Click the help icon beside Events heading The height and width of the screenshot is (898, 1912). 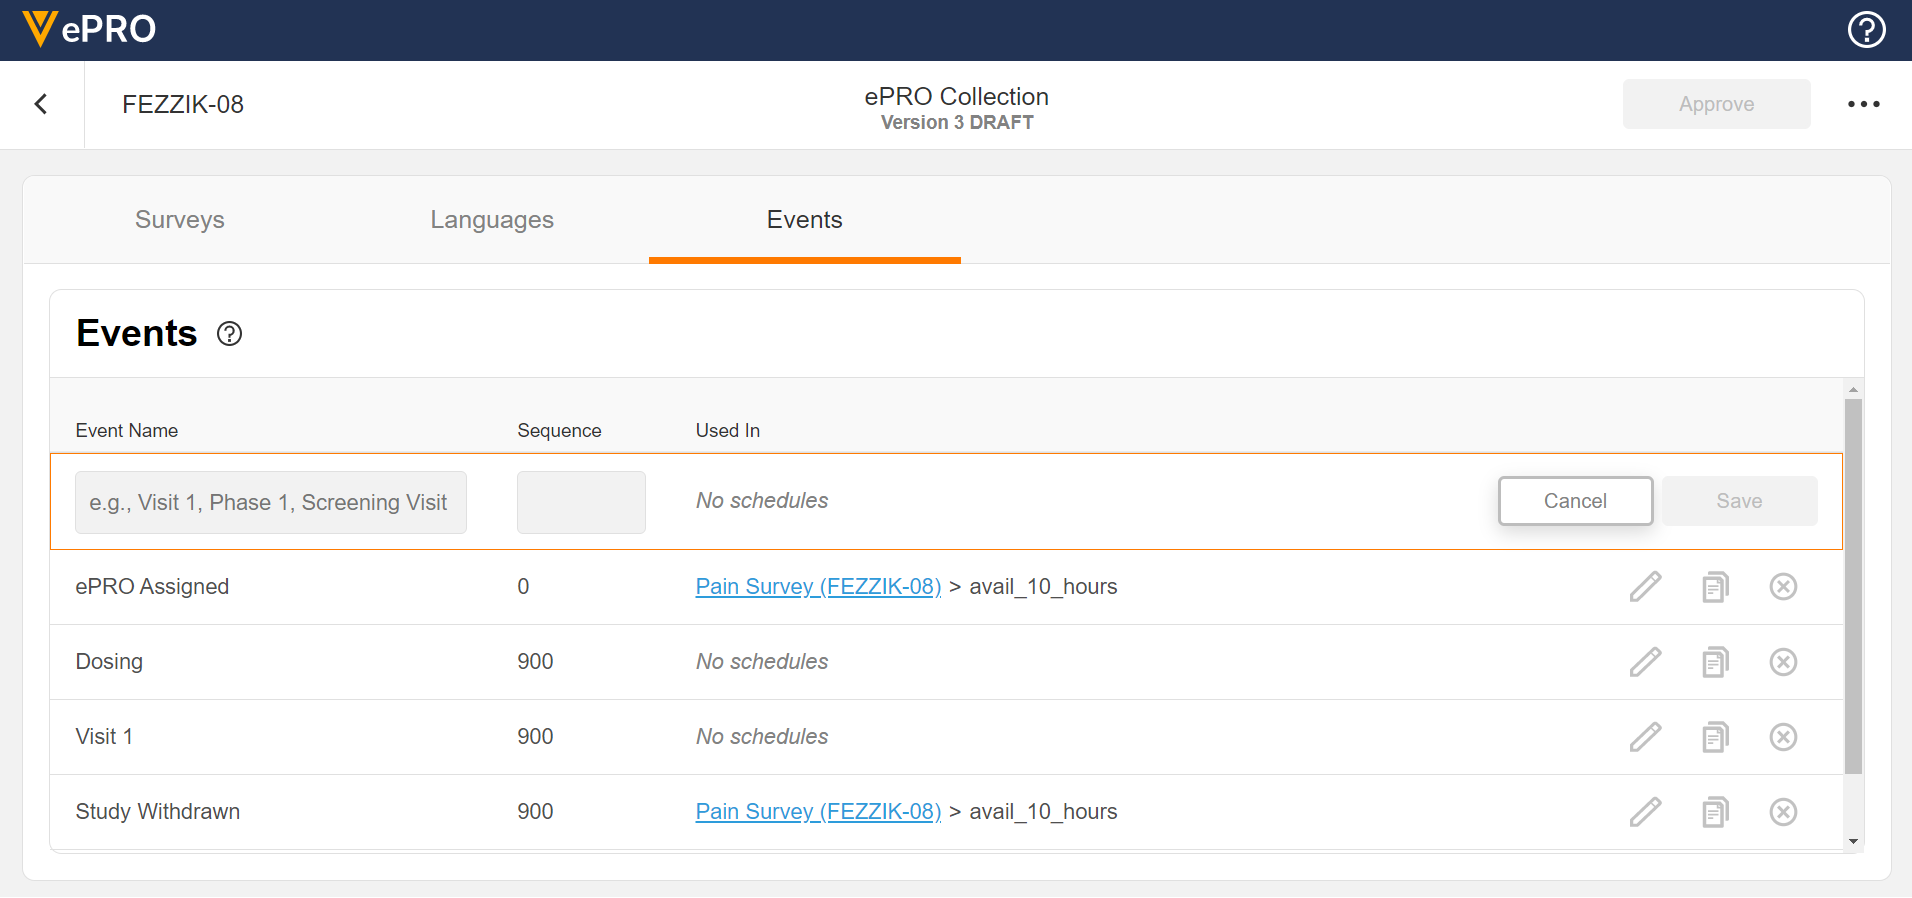[230, 334]
